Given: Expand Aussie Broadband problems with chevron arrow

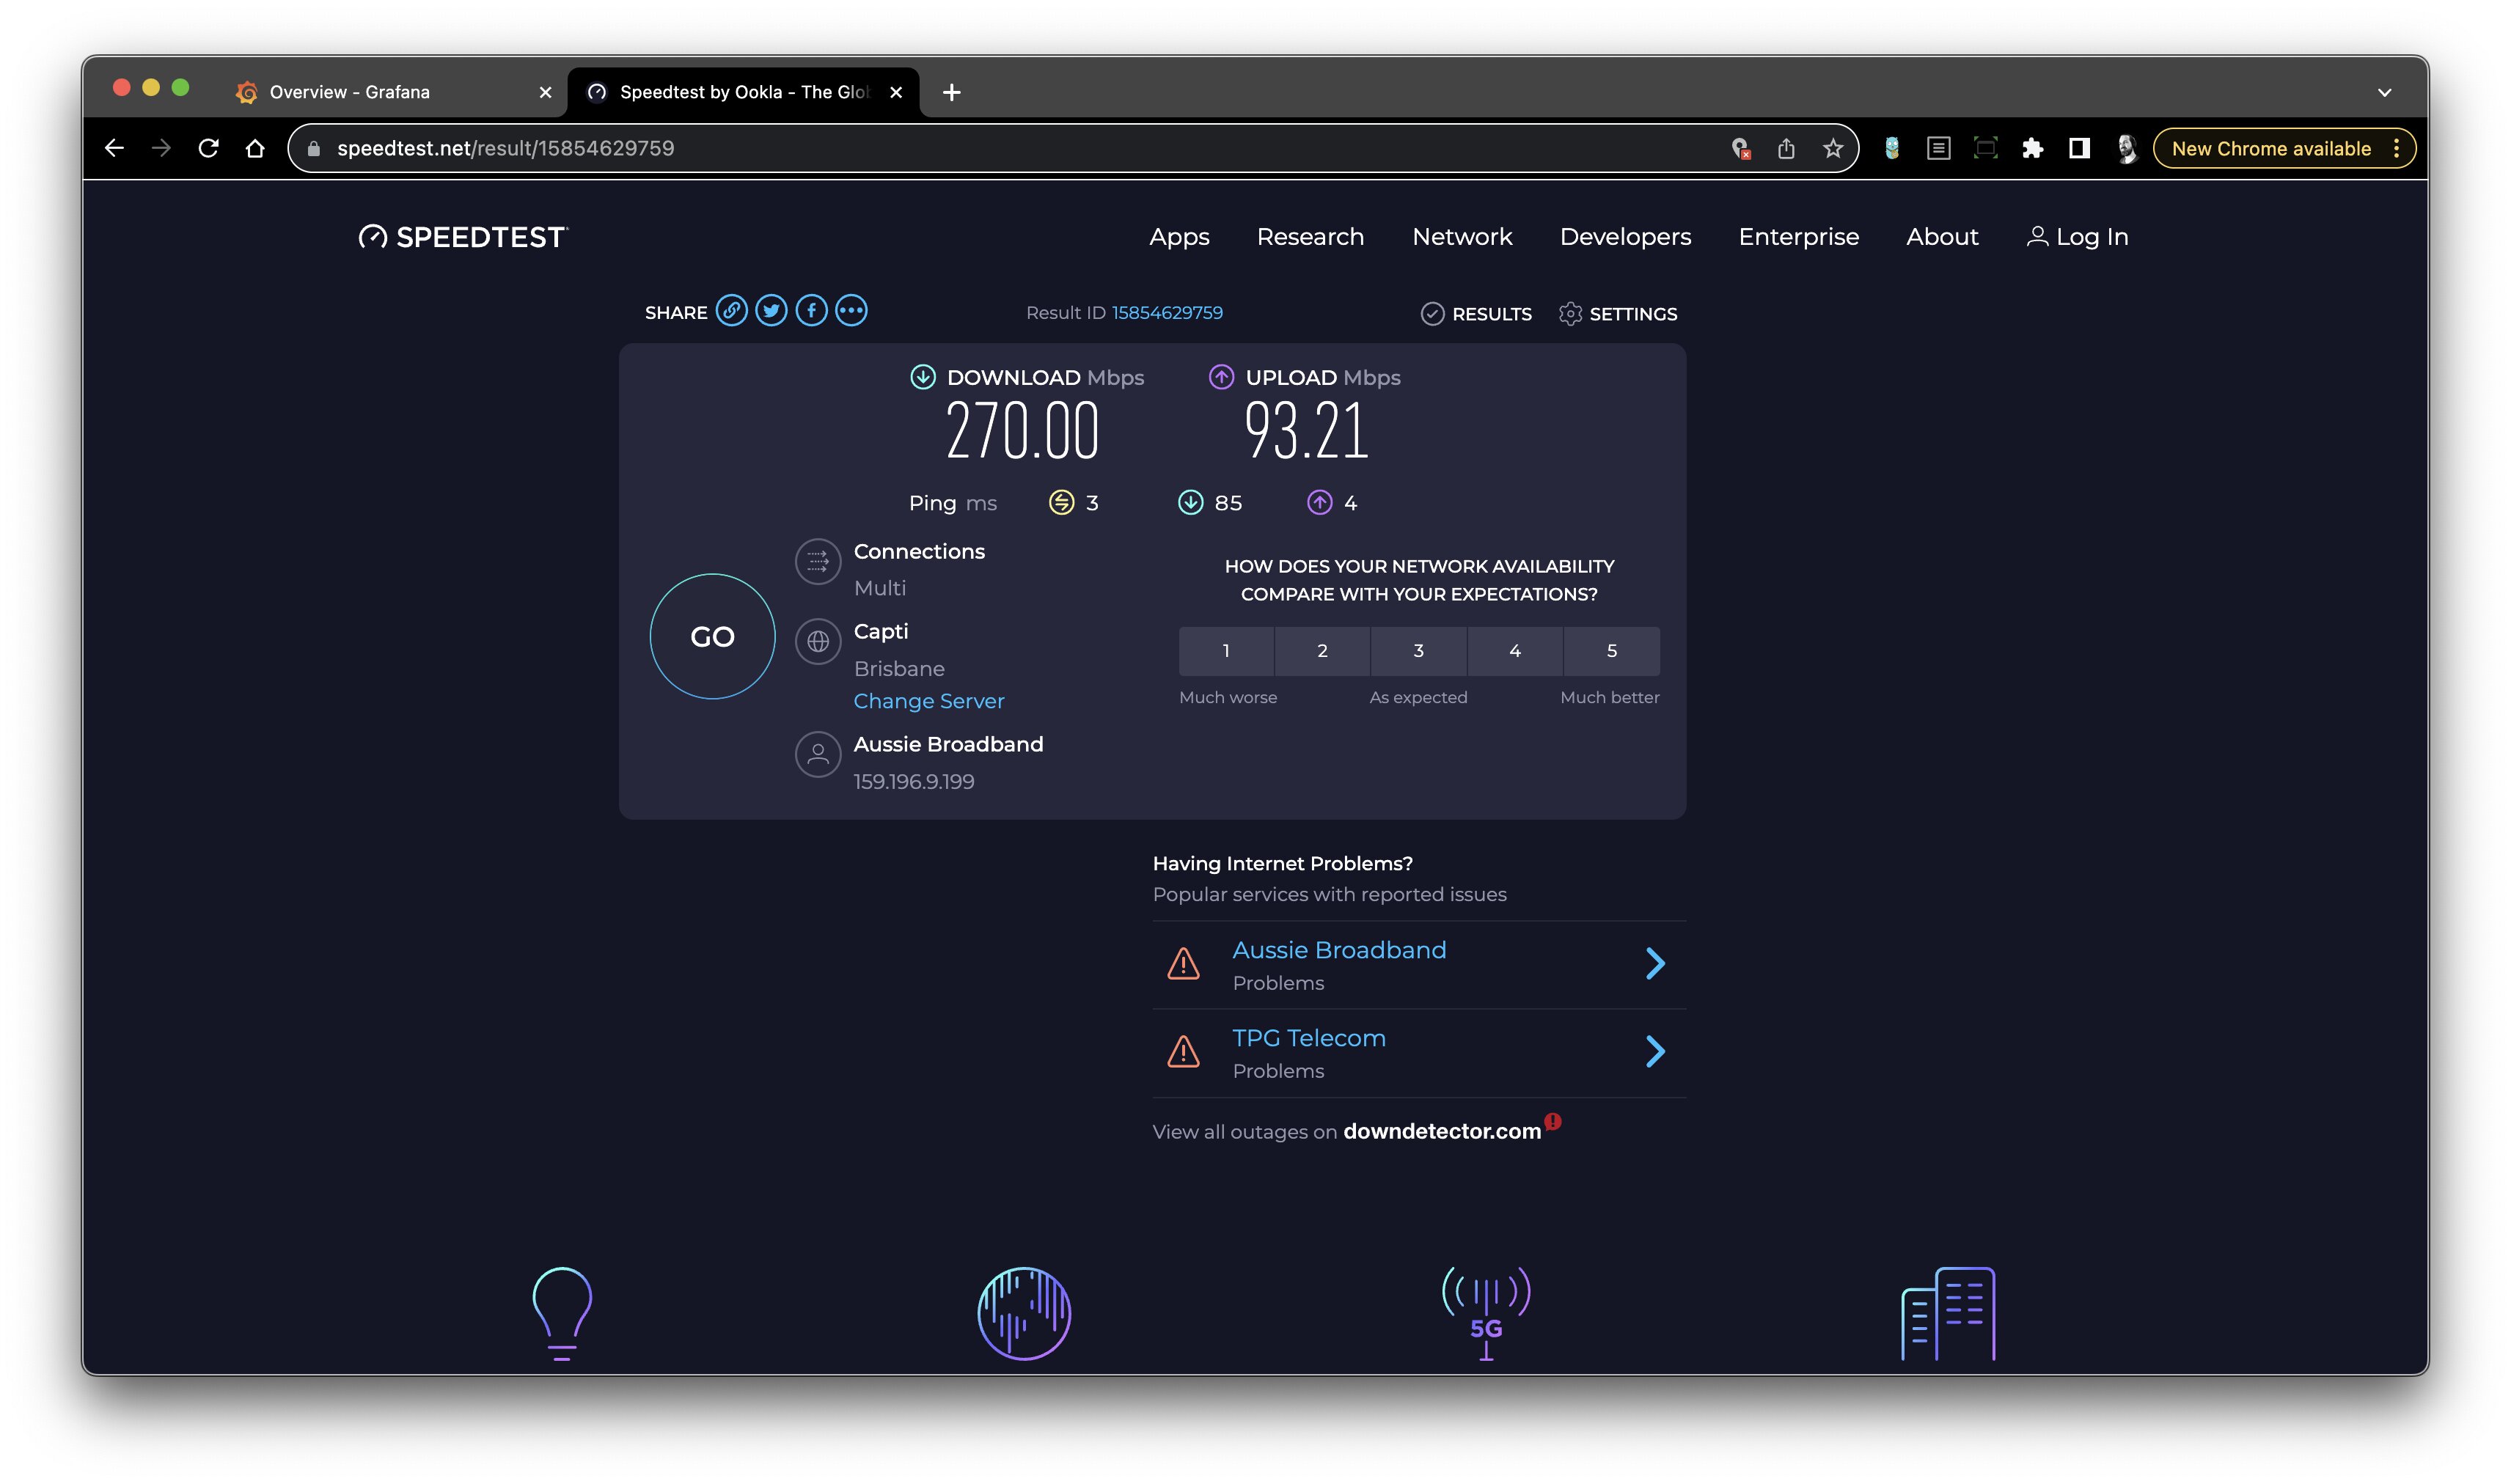Looking at the screenshot, I should pos(1656,963).
